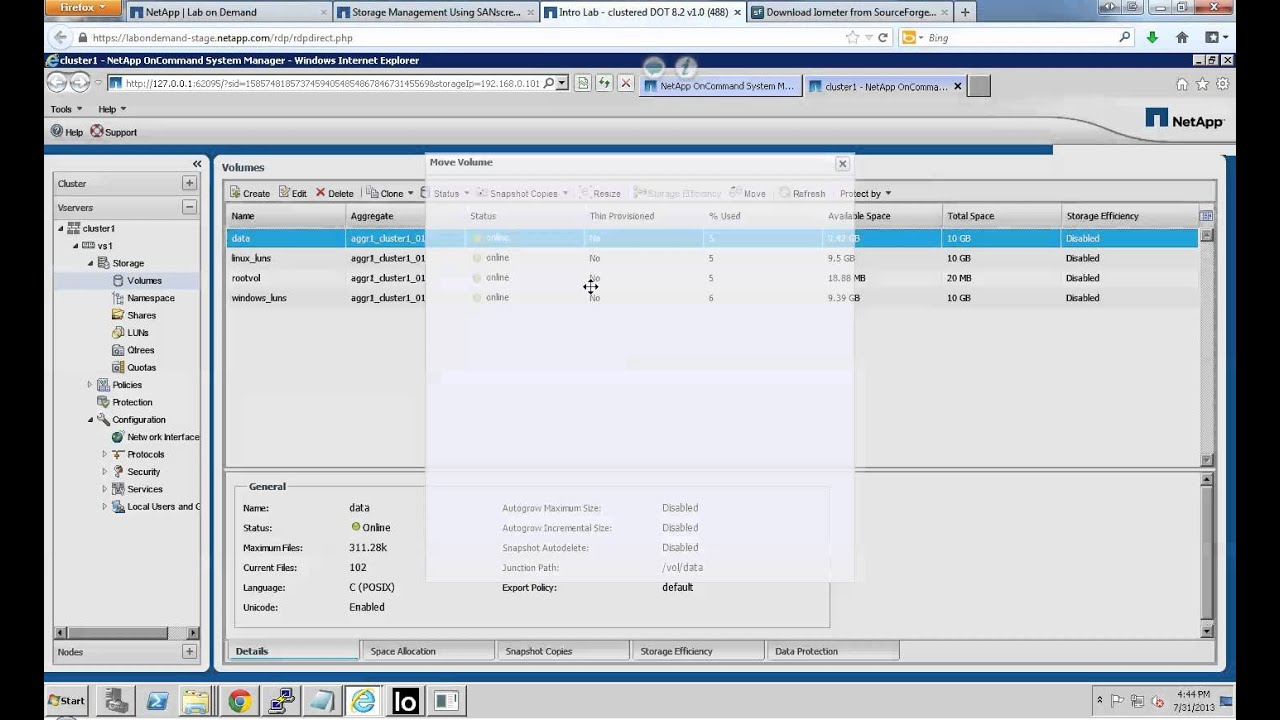Expand the Policies tree node
Screen dimensions: 1280x720
point(89,385)
